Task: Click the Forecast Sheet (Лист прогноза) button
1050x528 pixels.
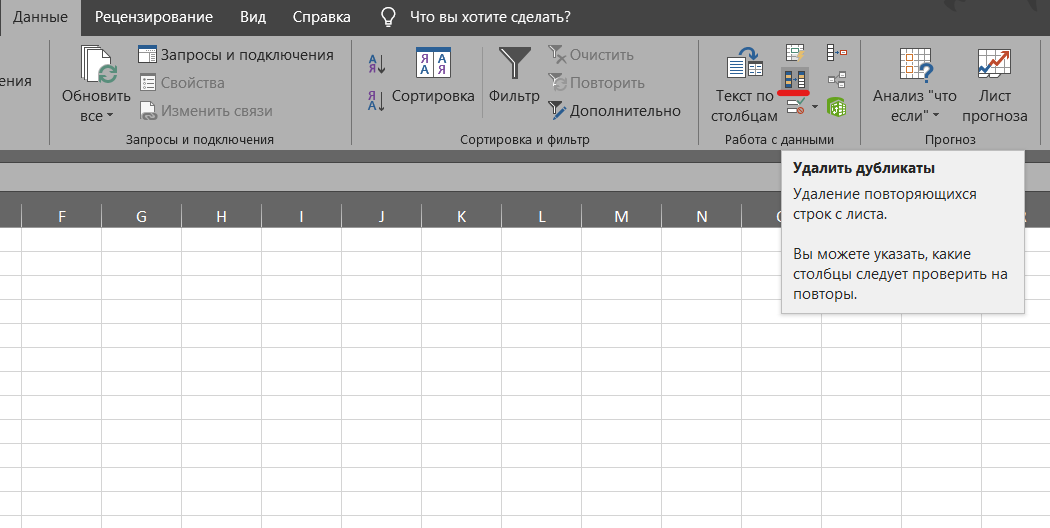Action: pyautogui.click(x=994, y=84)
